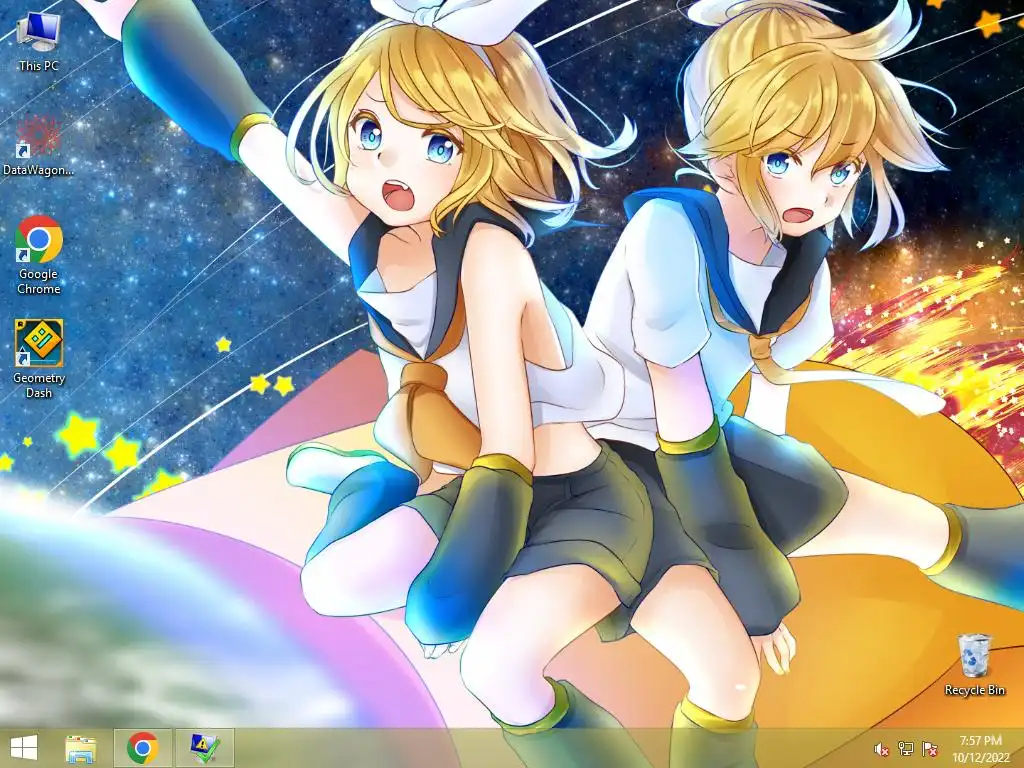Open the Action Center flag icon
1024x768 pixels.
click(x=929, y=749)
